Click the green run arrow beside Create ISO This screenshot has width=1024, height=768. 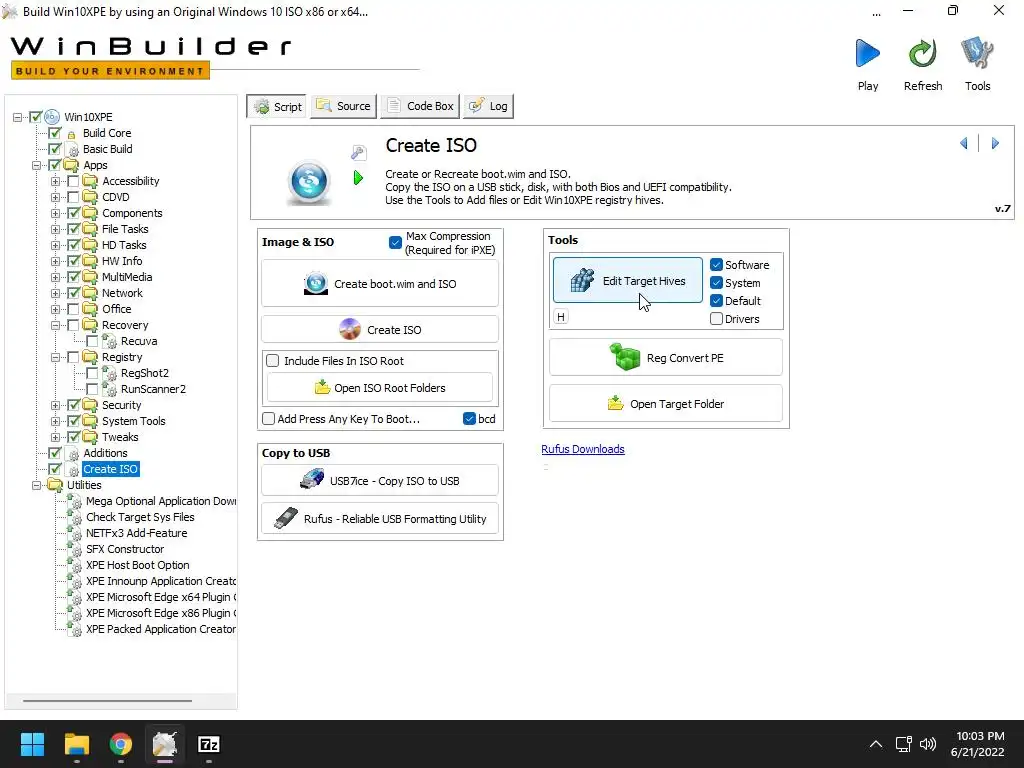(x=358, y=177)
